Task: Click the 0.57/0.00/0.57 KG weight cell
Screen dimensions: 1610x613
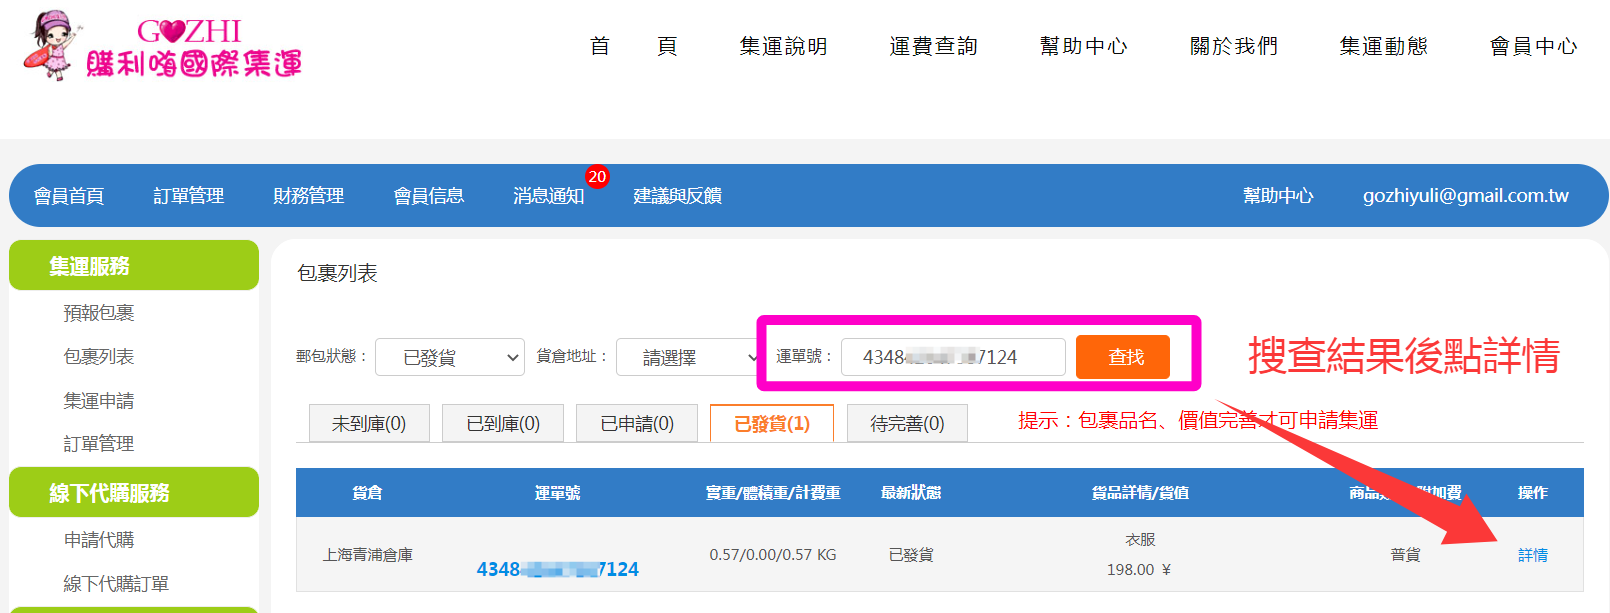Action: click(x=773, y=555)
